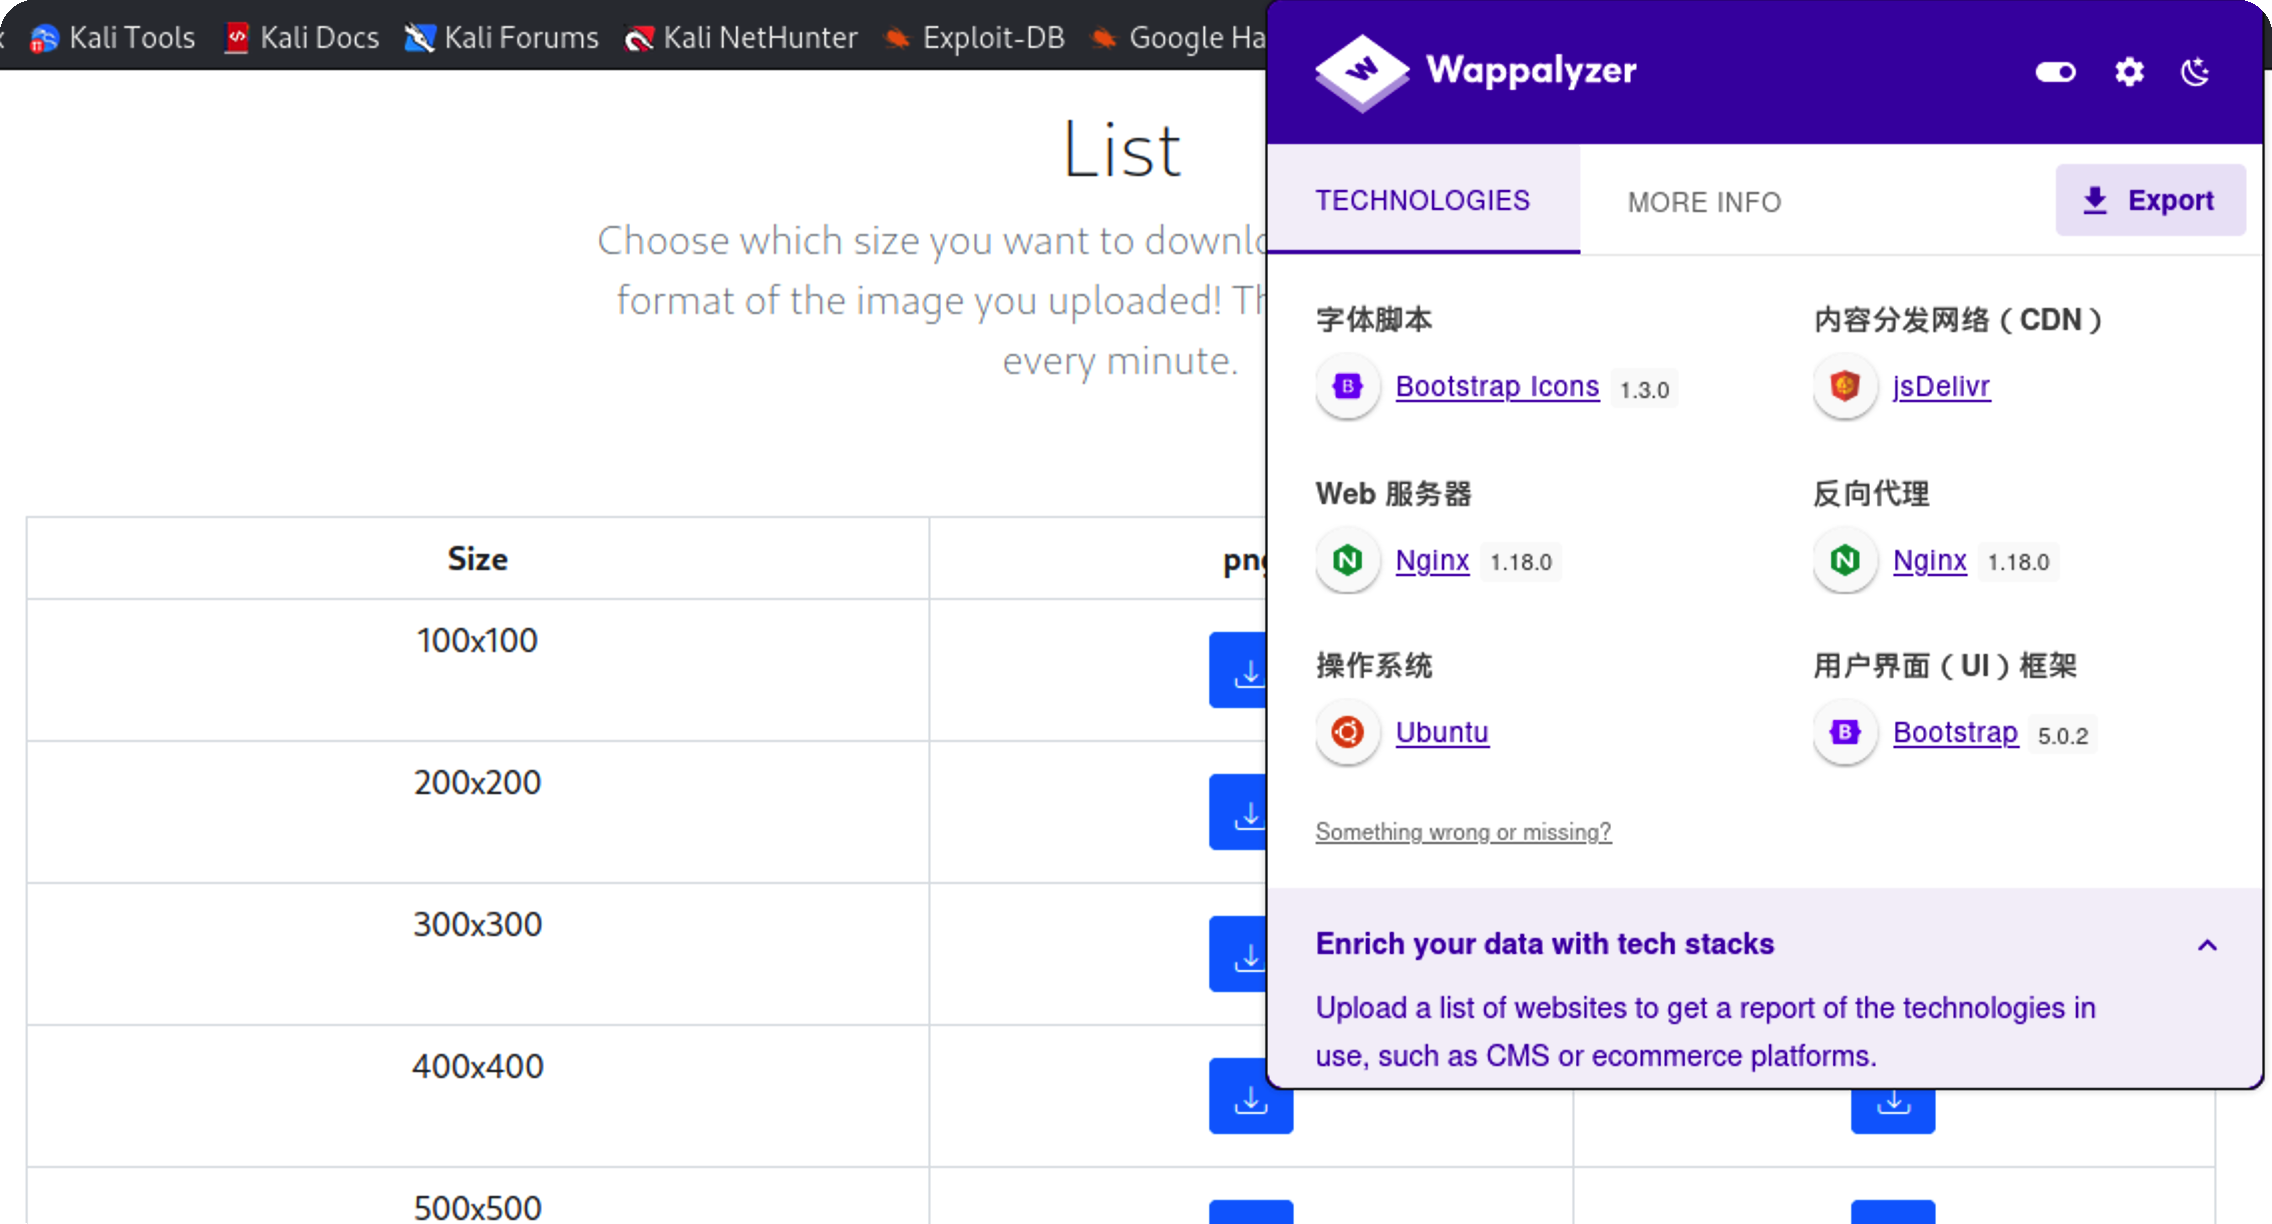
Task: Click the Nginx icon under Web 服务器
Action: [x=1348, y=560]
